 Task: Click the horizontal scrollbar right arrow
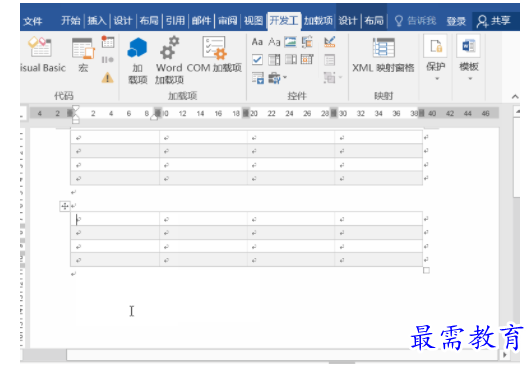click(505, 355)
